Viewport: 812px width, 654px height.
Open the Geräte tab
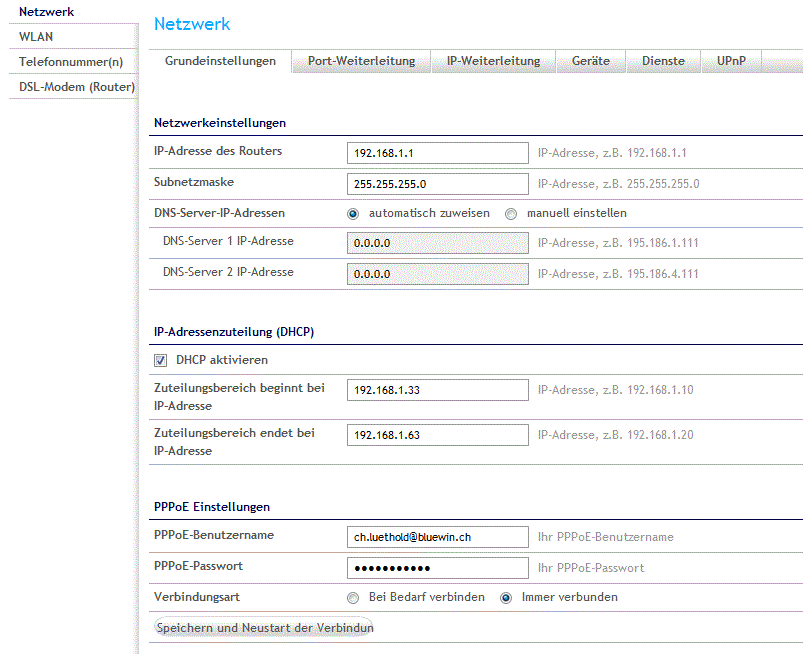[x=591, y=61]
